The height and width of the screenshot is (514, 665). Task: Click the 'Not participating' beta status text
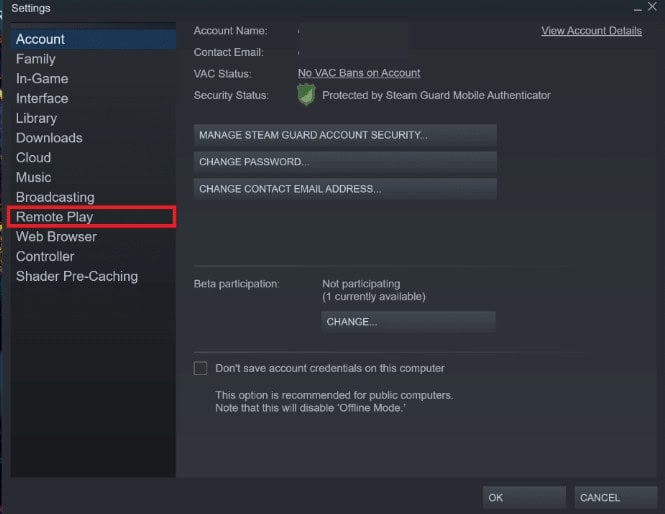[361, 283]
